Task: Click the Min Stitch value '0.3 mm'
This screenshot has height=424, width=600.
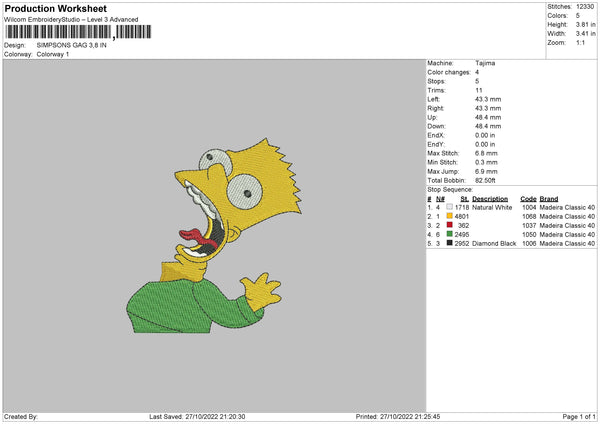Action: click(x=486, y=162)
